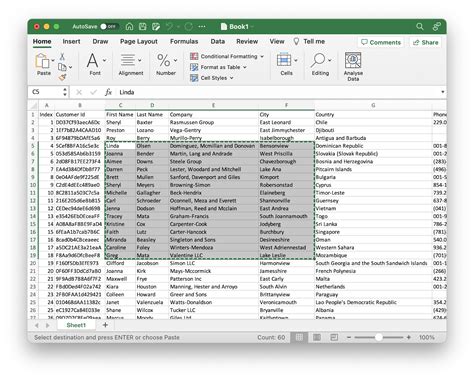Go to previous sheet arrow
Screen dimensions: 474x379
36,325
